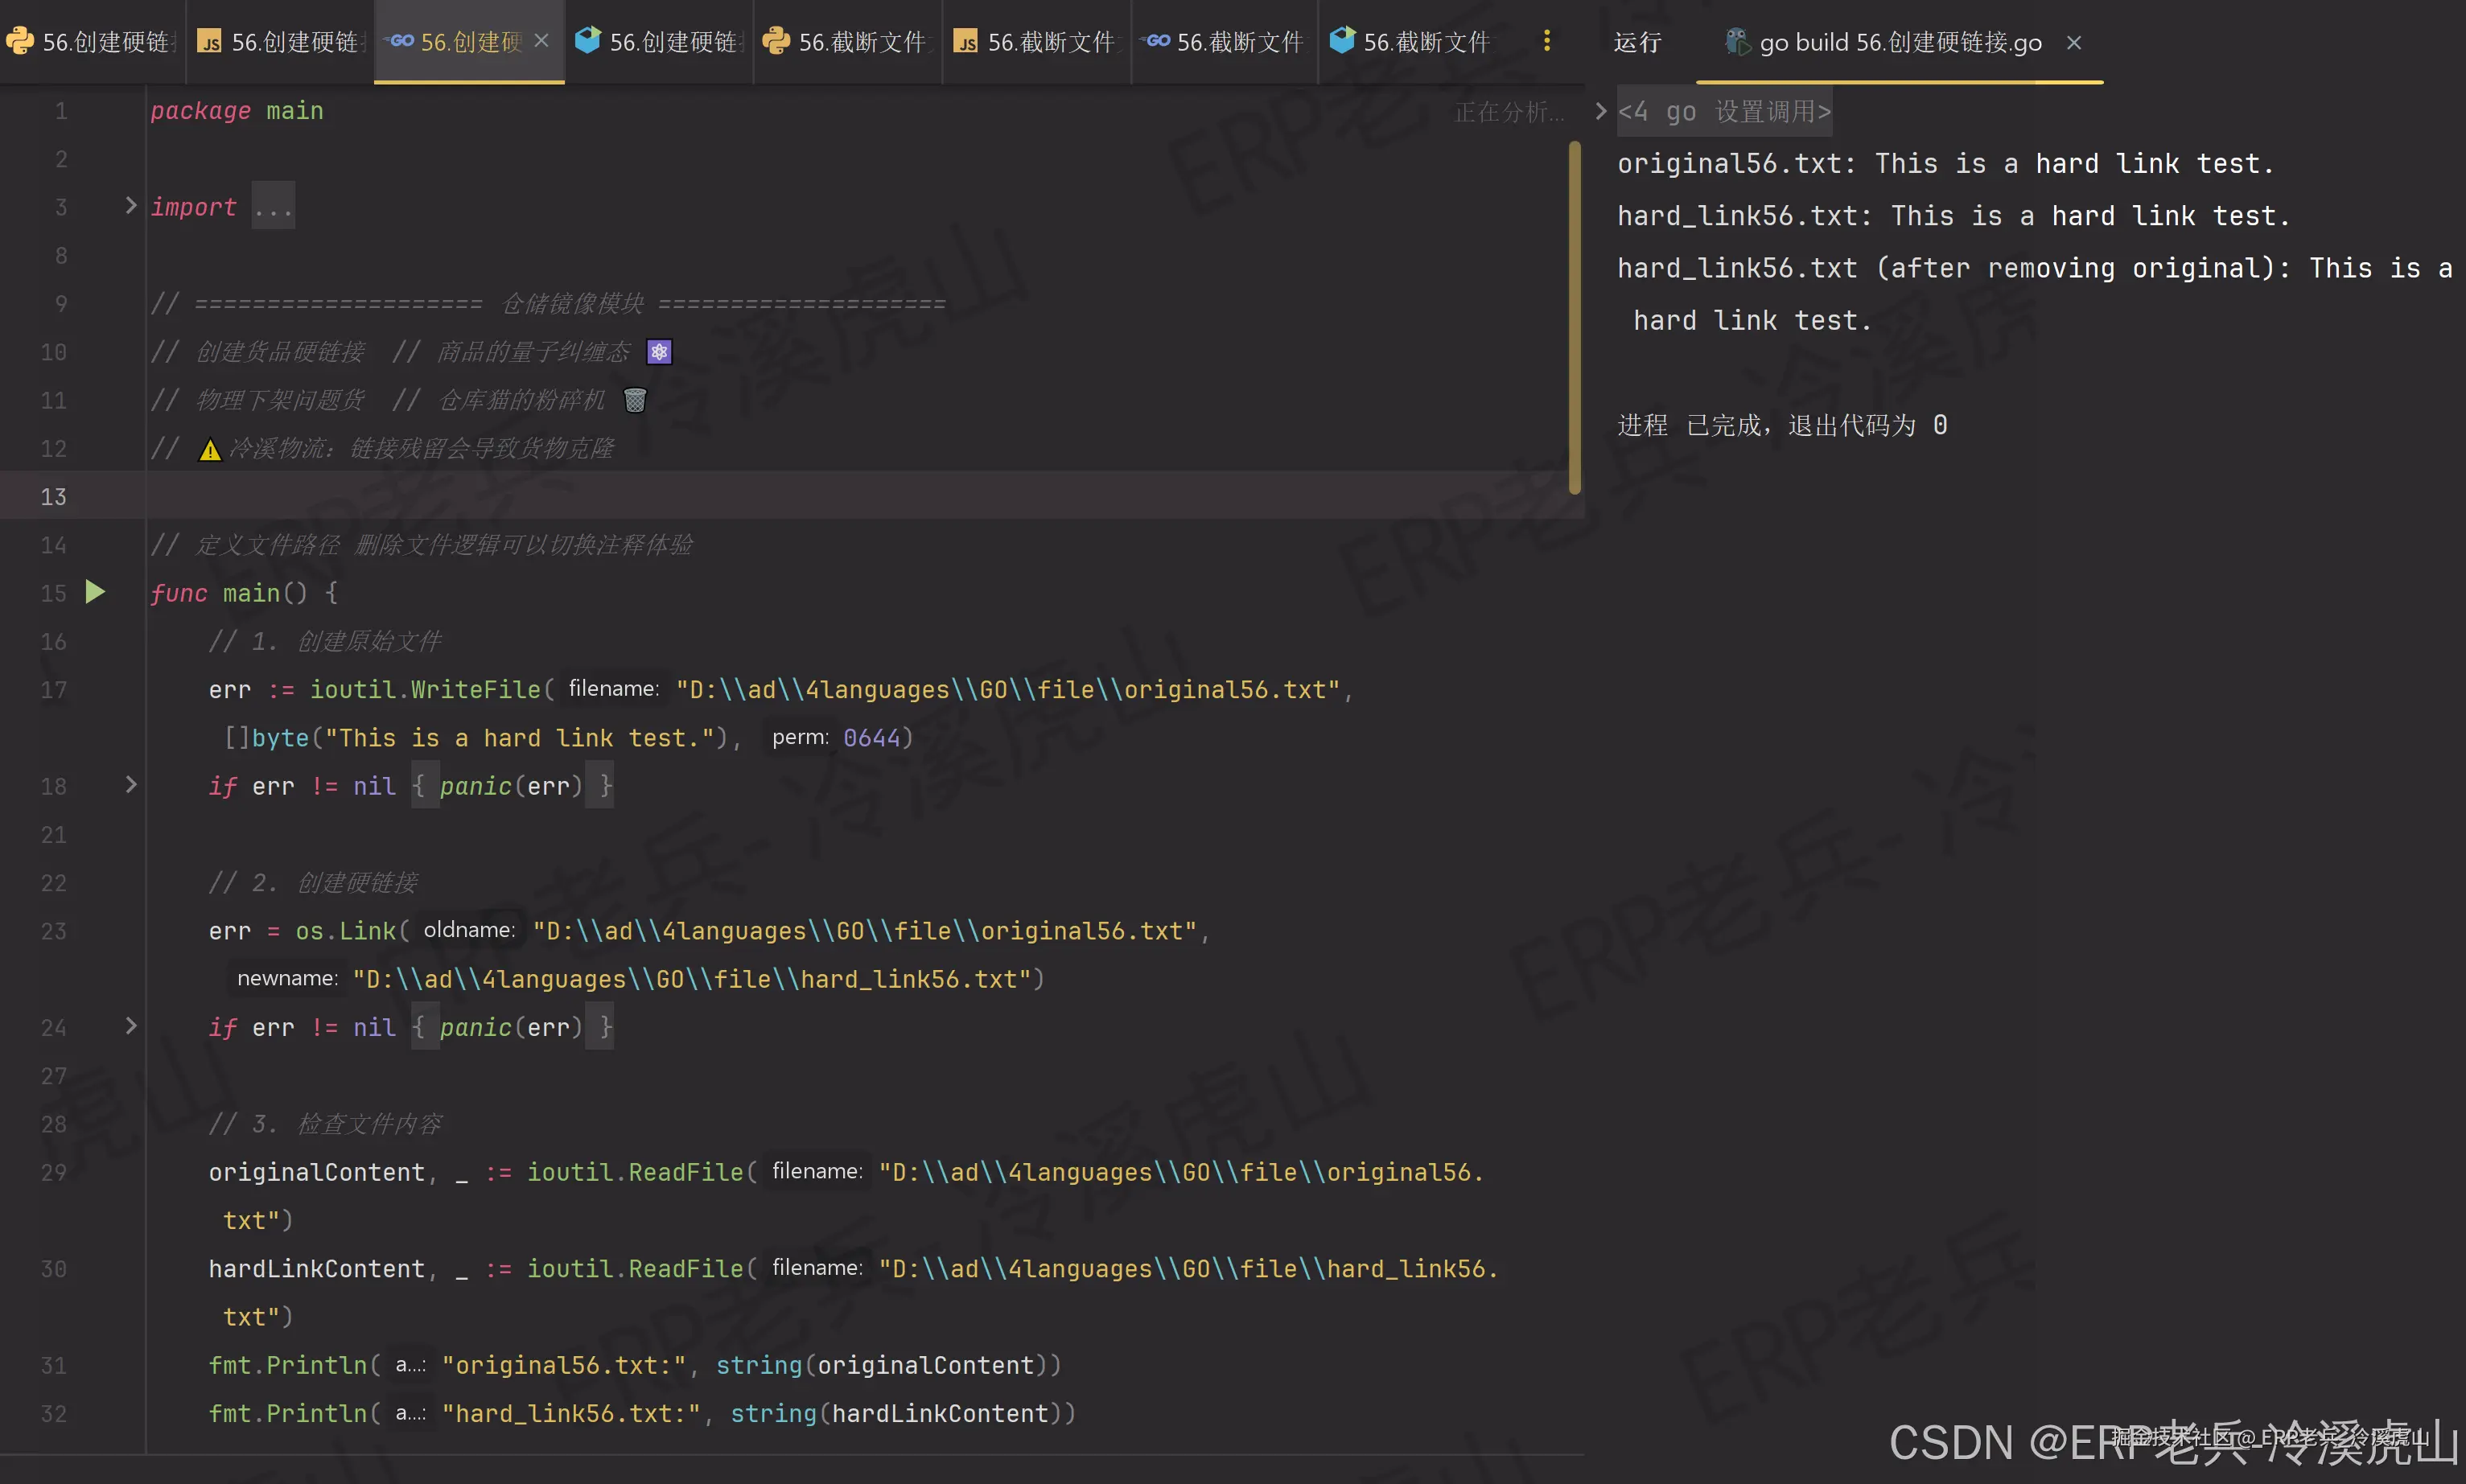Screen dimensions: 2466x1484
Task: Click the 运行 tool window label
Action: click(1637, 42)
